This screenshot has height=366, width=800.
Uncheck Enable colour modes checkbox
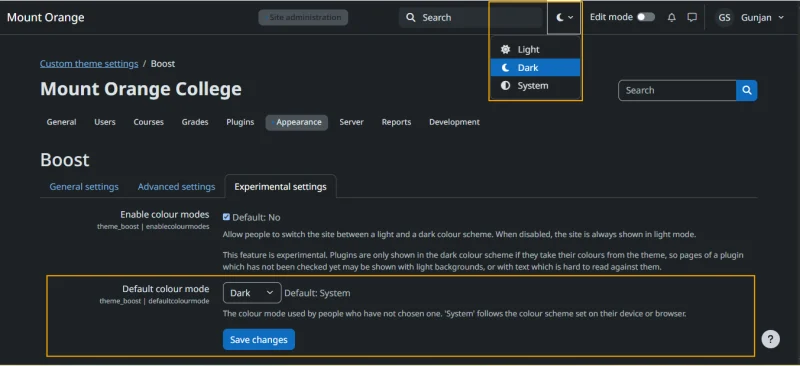(x=227, y=217)
